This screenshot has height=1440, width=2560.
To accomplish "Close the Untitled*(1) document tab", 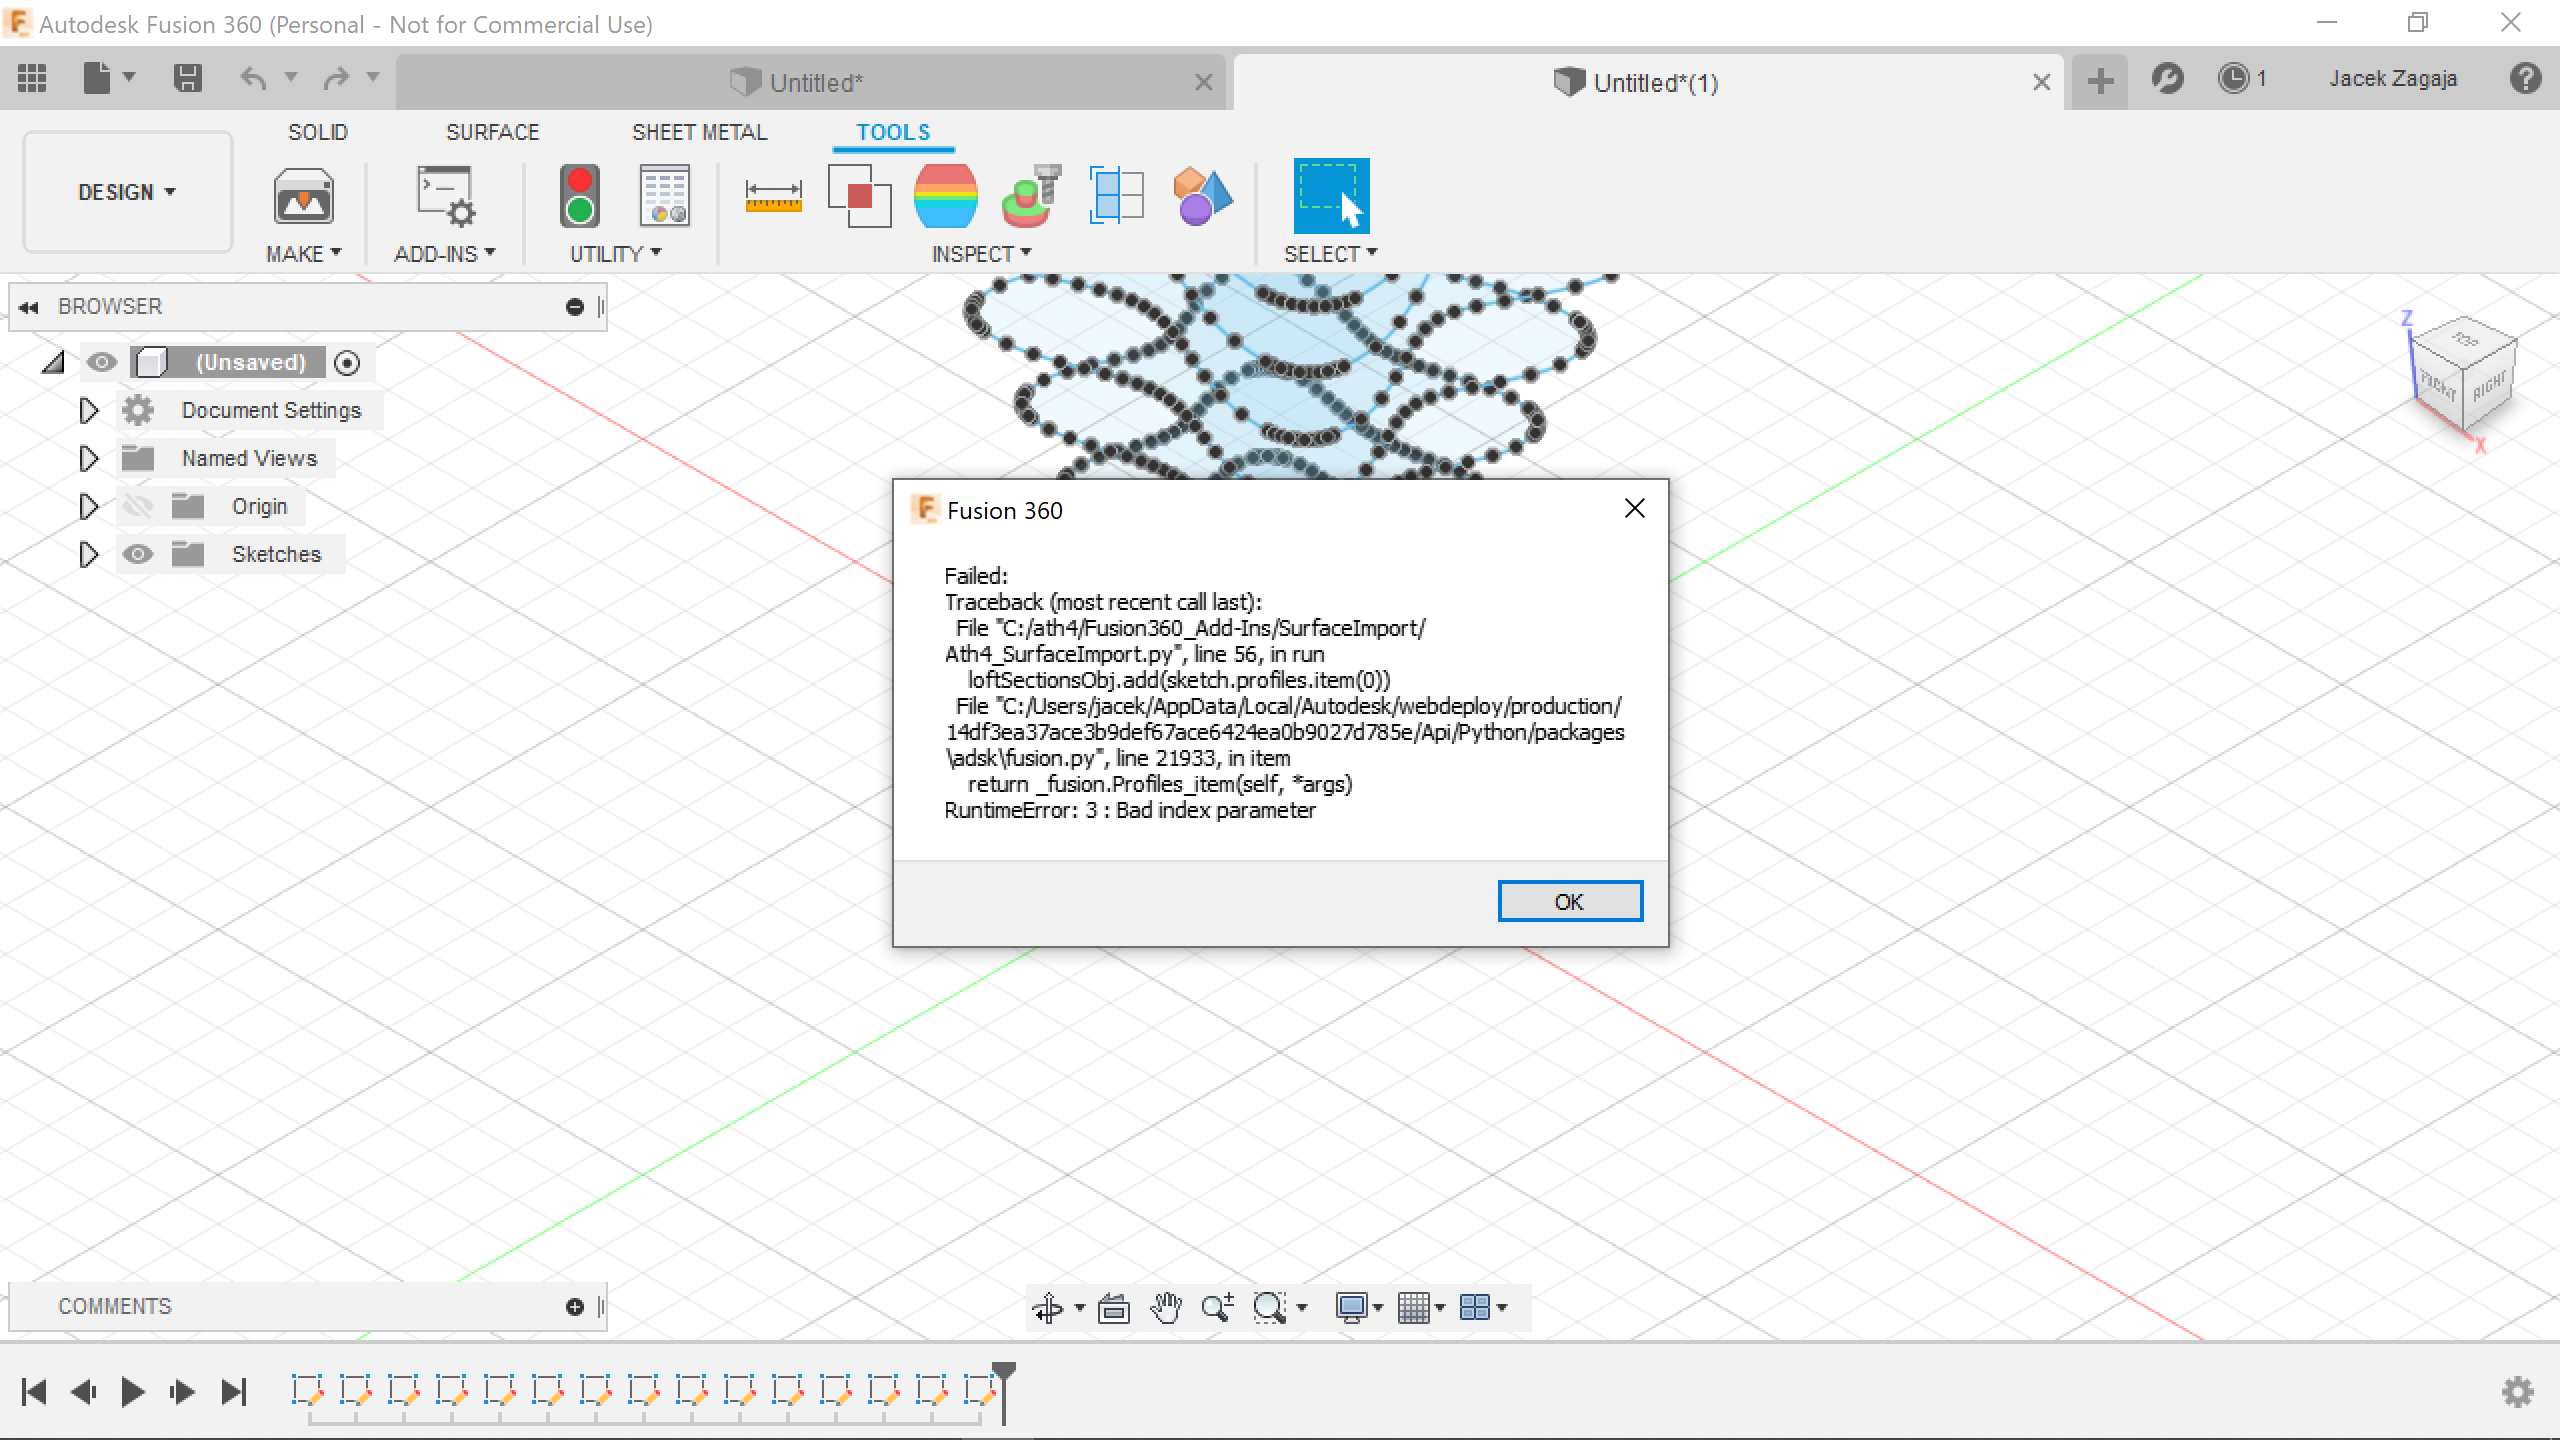I will point(2041,82).
